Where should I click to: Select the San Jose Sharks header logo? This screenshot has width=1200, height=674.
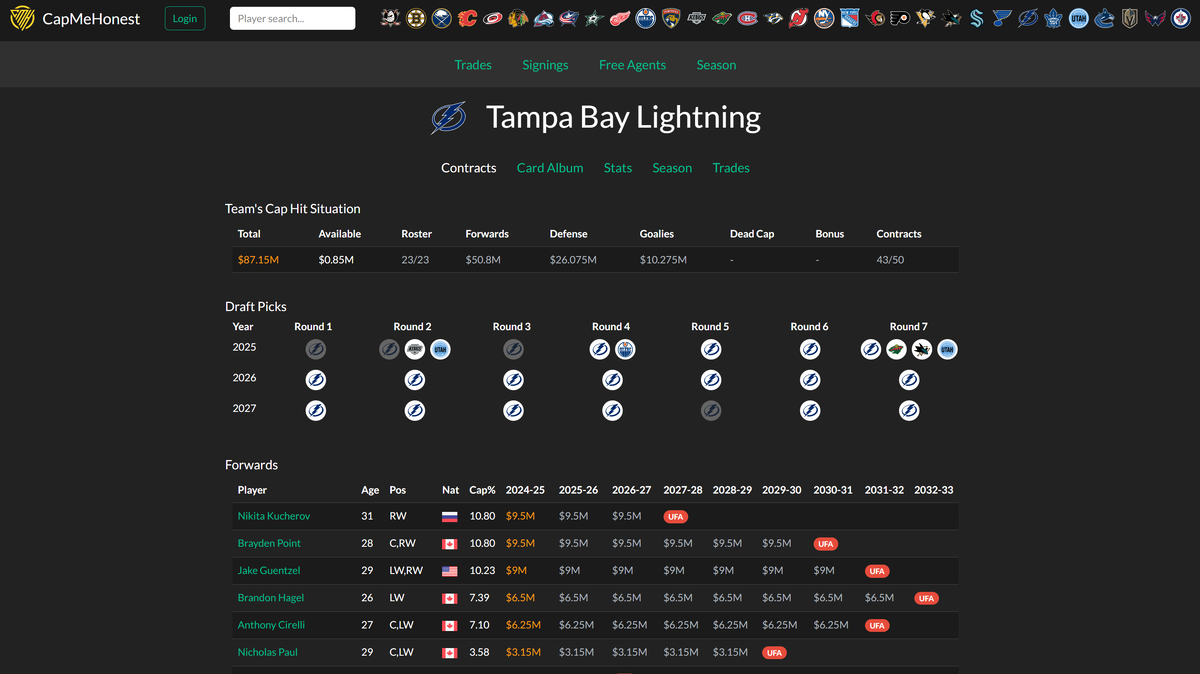[952, 18]
